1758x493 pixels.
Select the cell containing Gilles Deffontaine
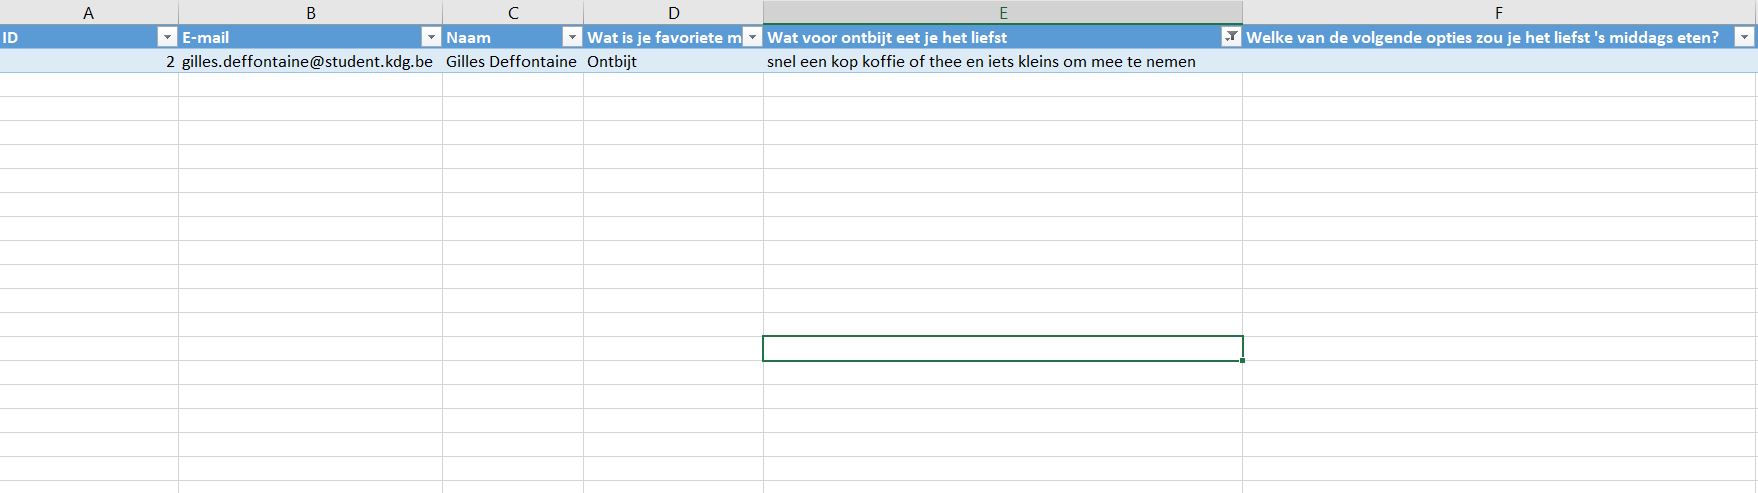(511, 61)
